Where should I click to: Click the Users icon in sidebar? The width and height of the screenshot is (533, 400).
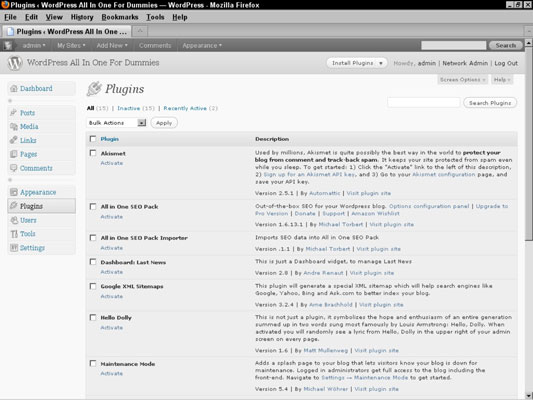pyautogui.click(x=14, y=220)
